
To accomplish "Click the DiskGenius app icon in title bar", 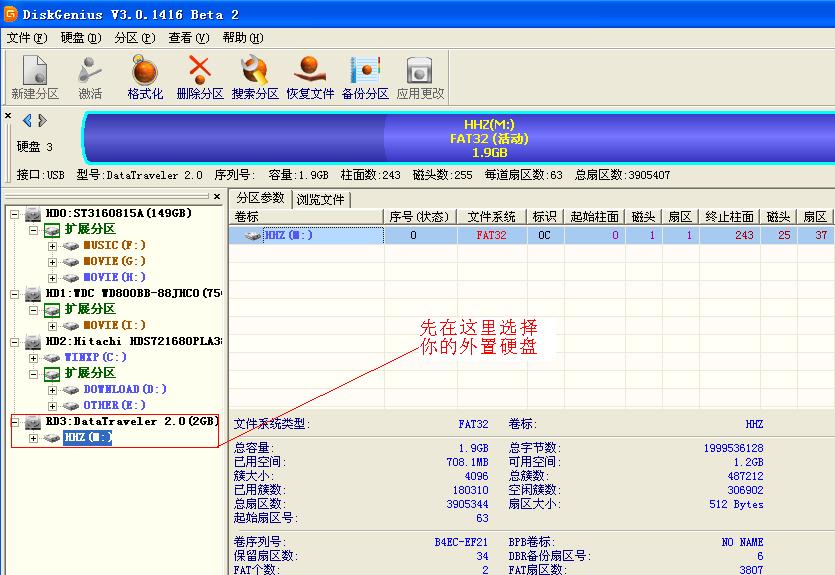I will pos(10,14).
